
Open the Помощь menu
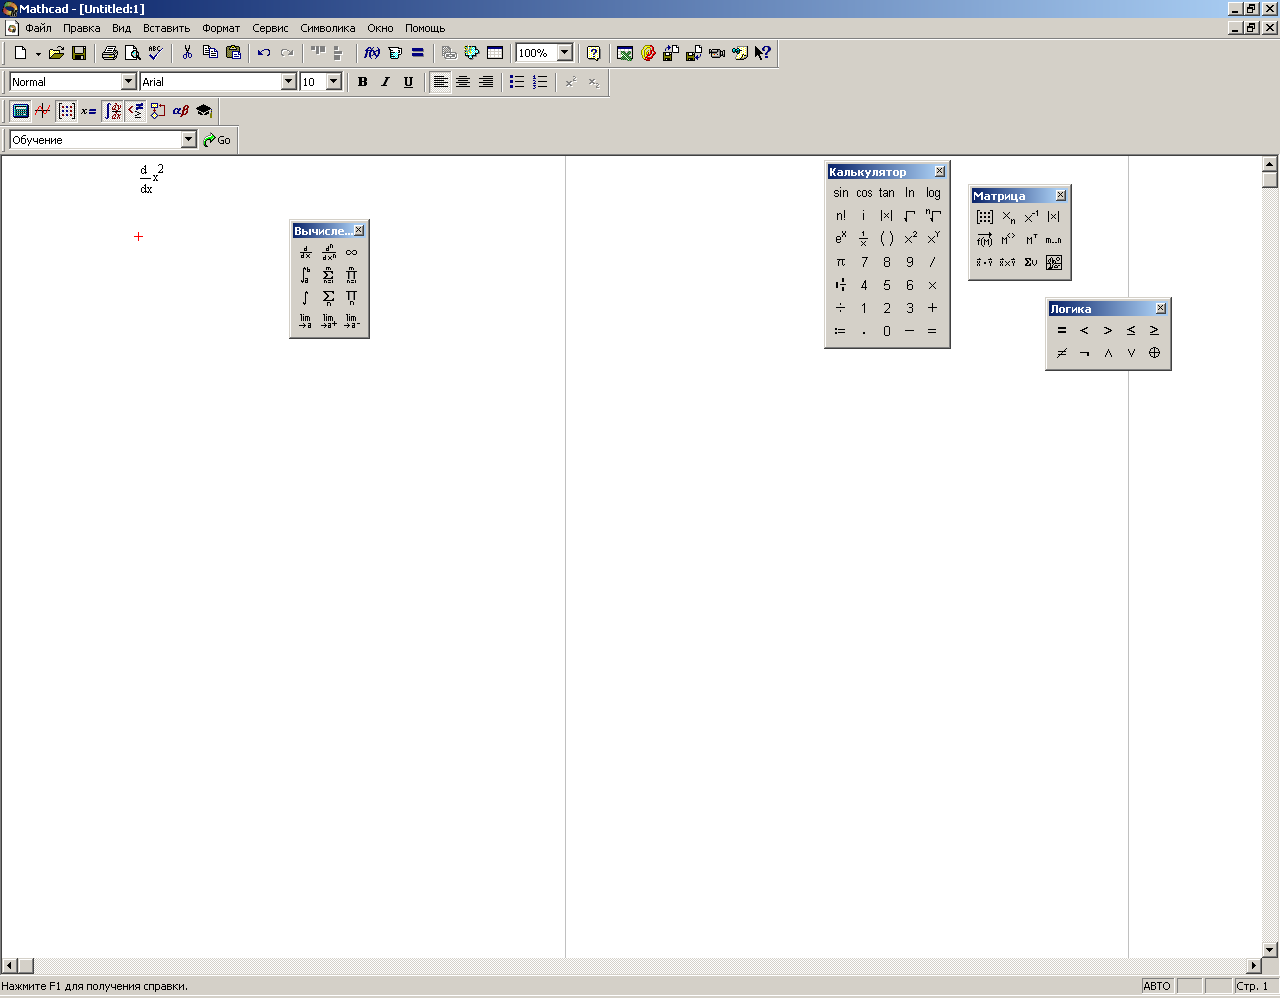[x=425, y=28]
